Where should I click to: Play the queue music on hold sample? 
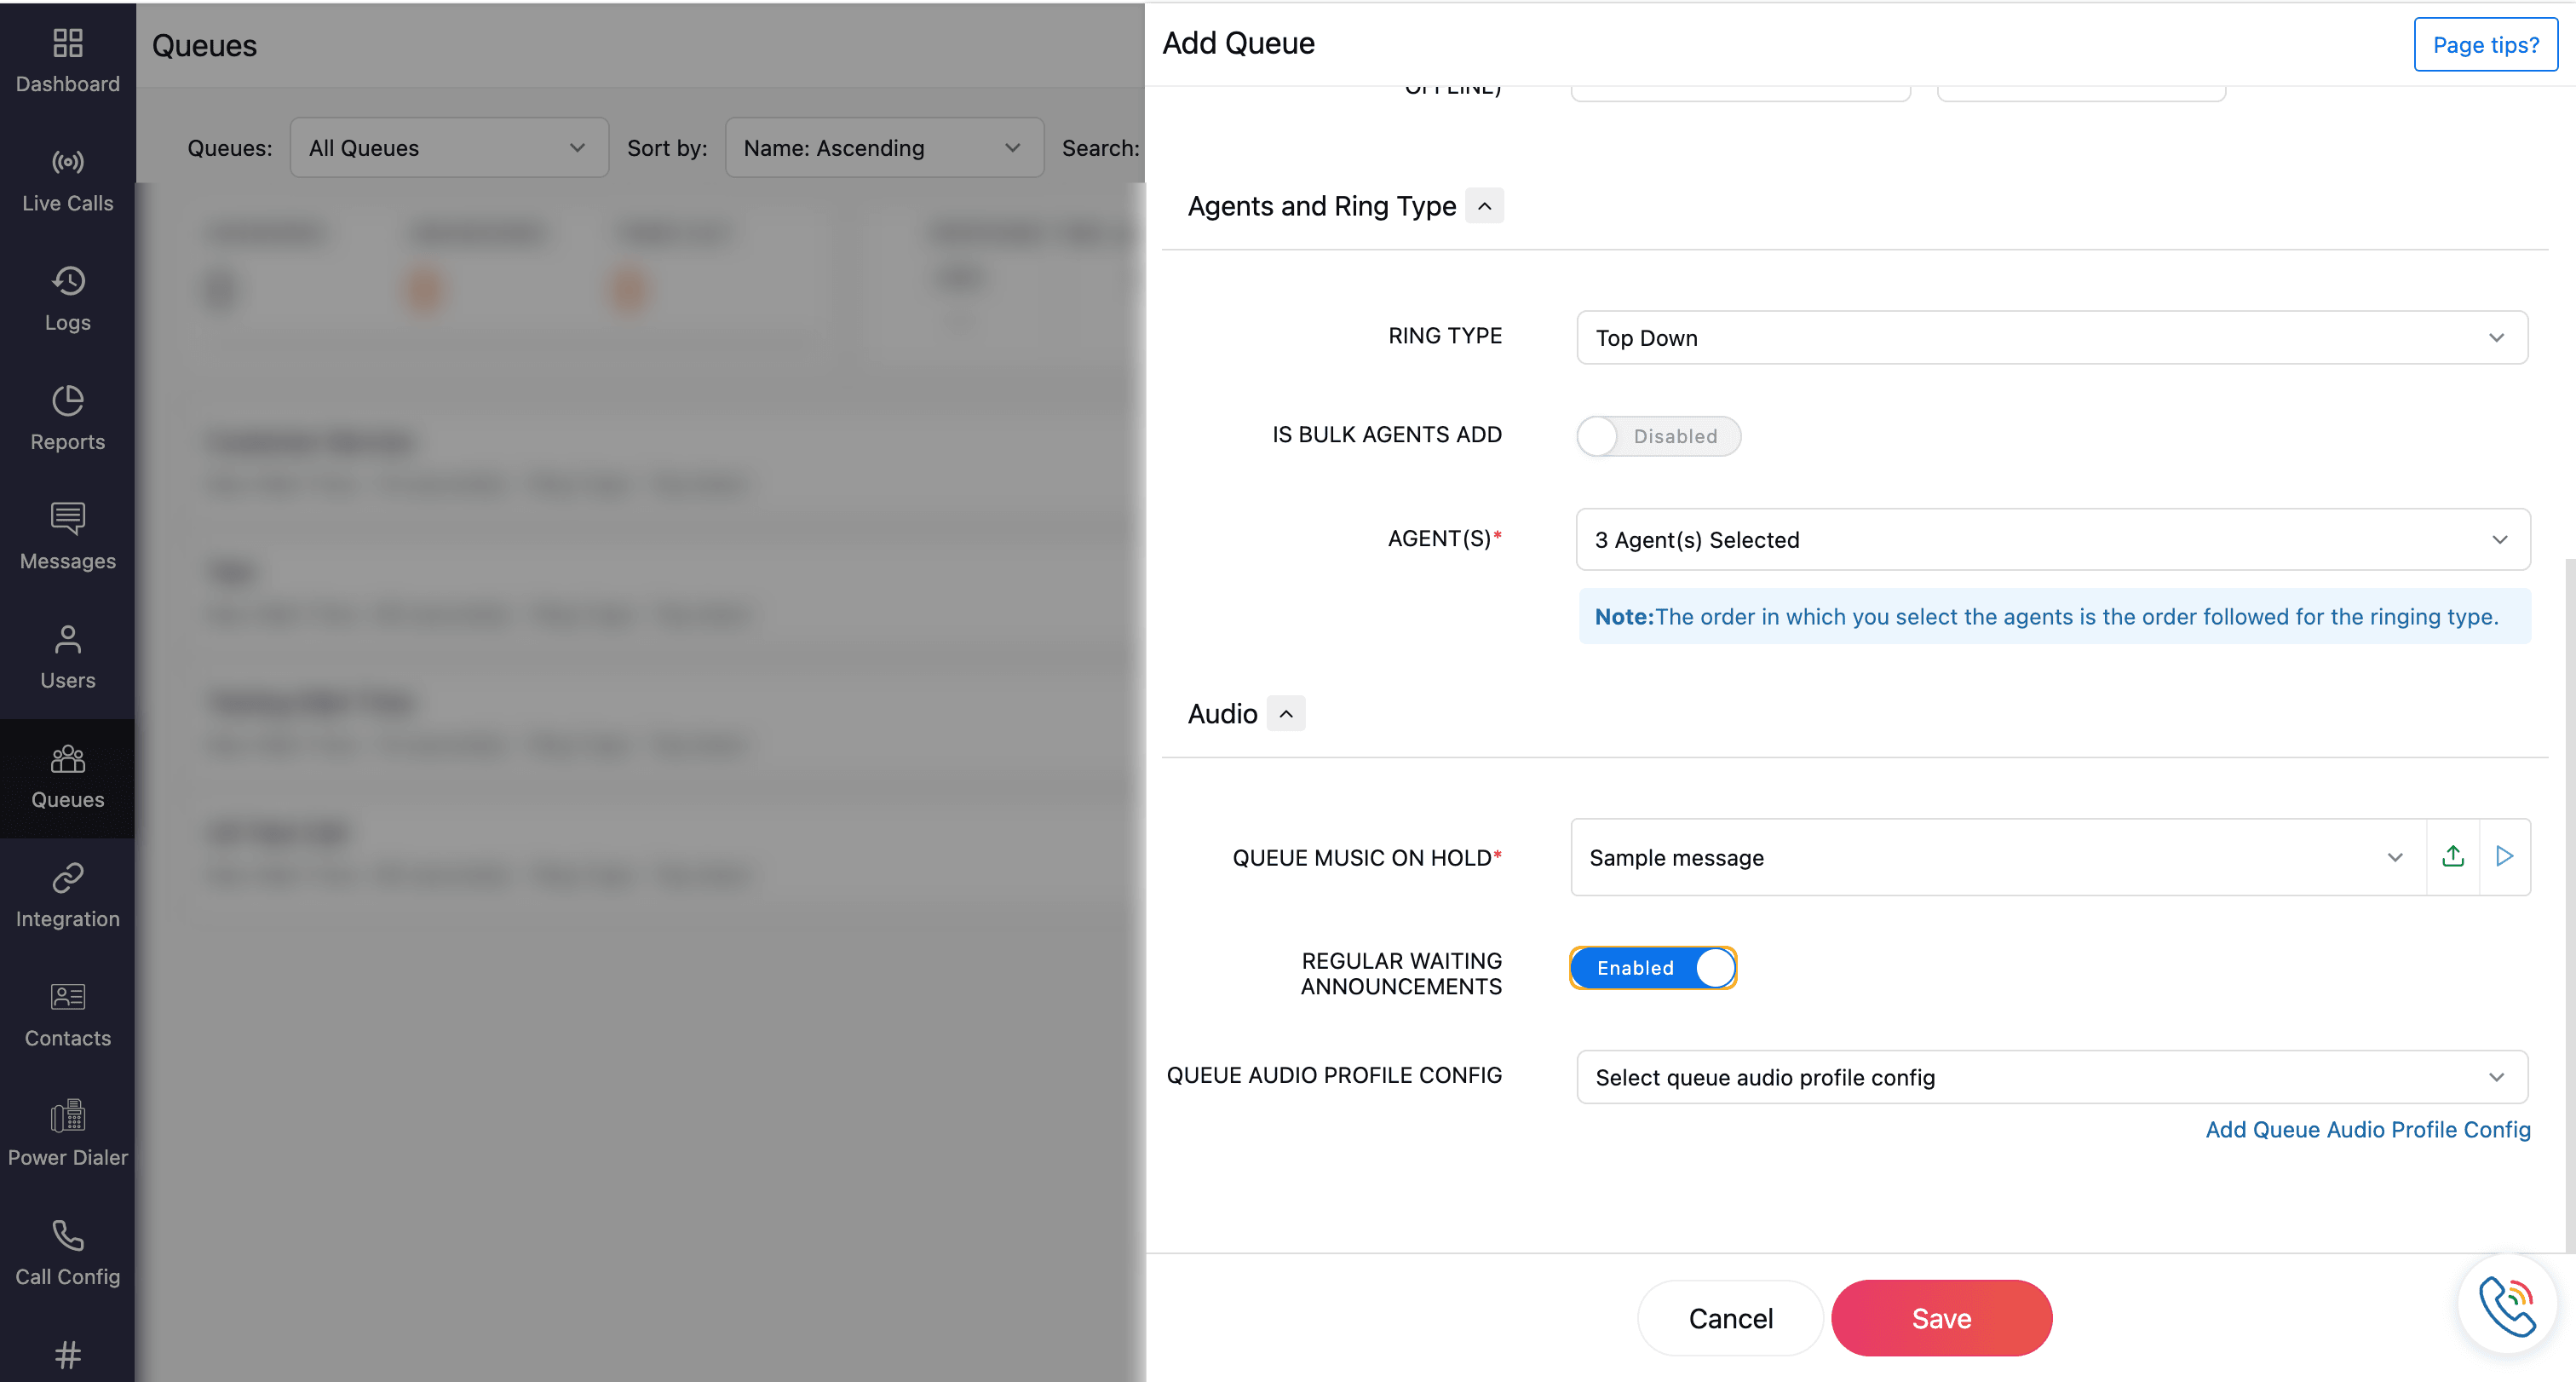coord(2504,857)
